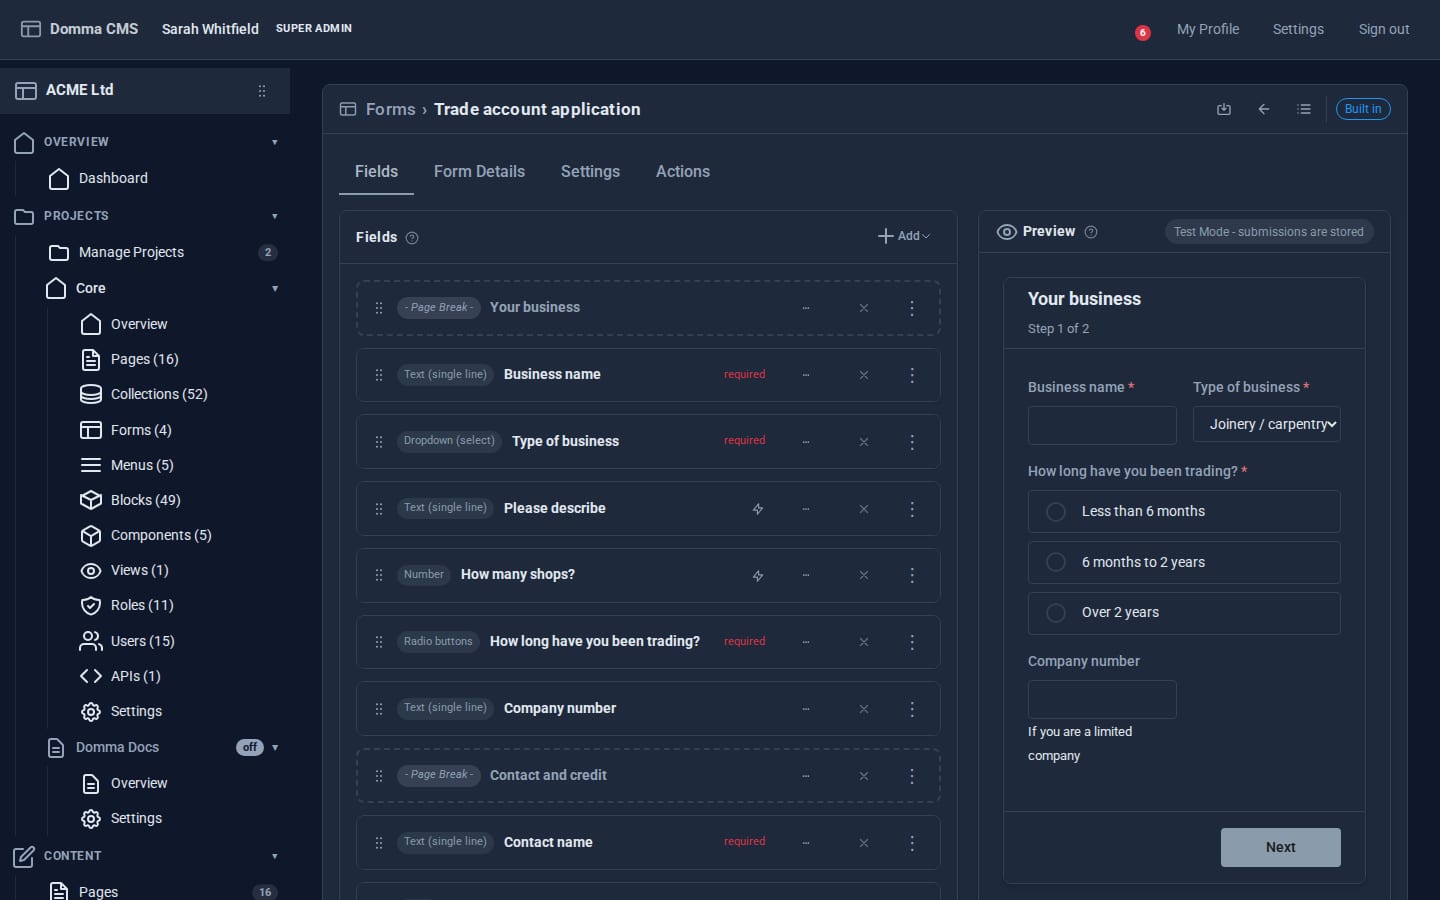Open kebab menu for Type of business field
This screenshot has height=900, width=1440.
[912, 442]
